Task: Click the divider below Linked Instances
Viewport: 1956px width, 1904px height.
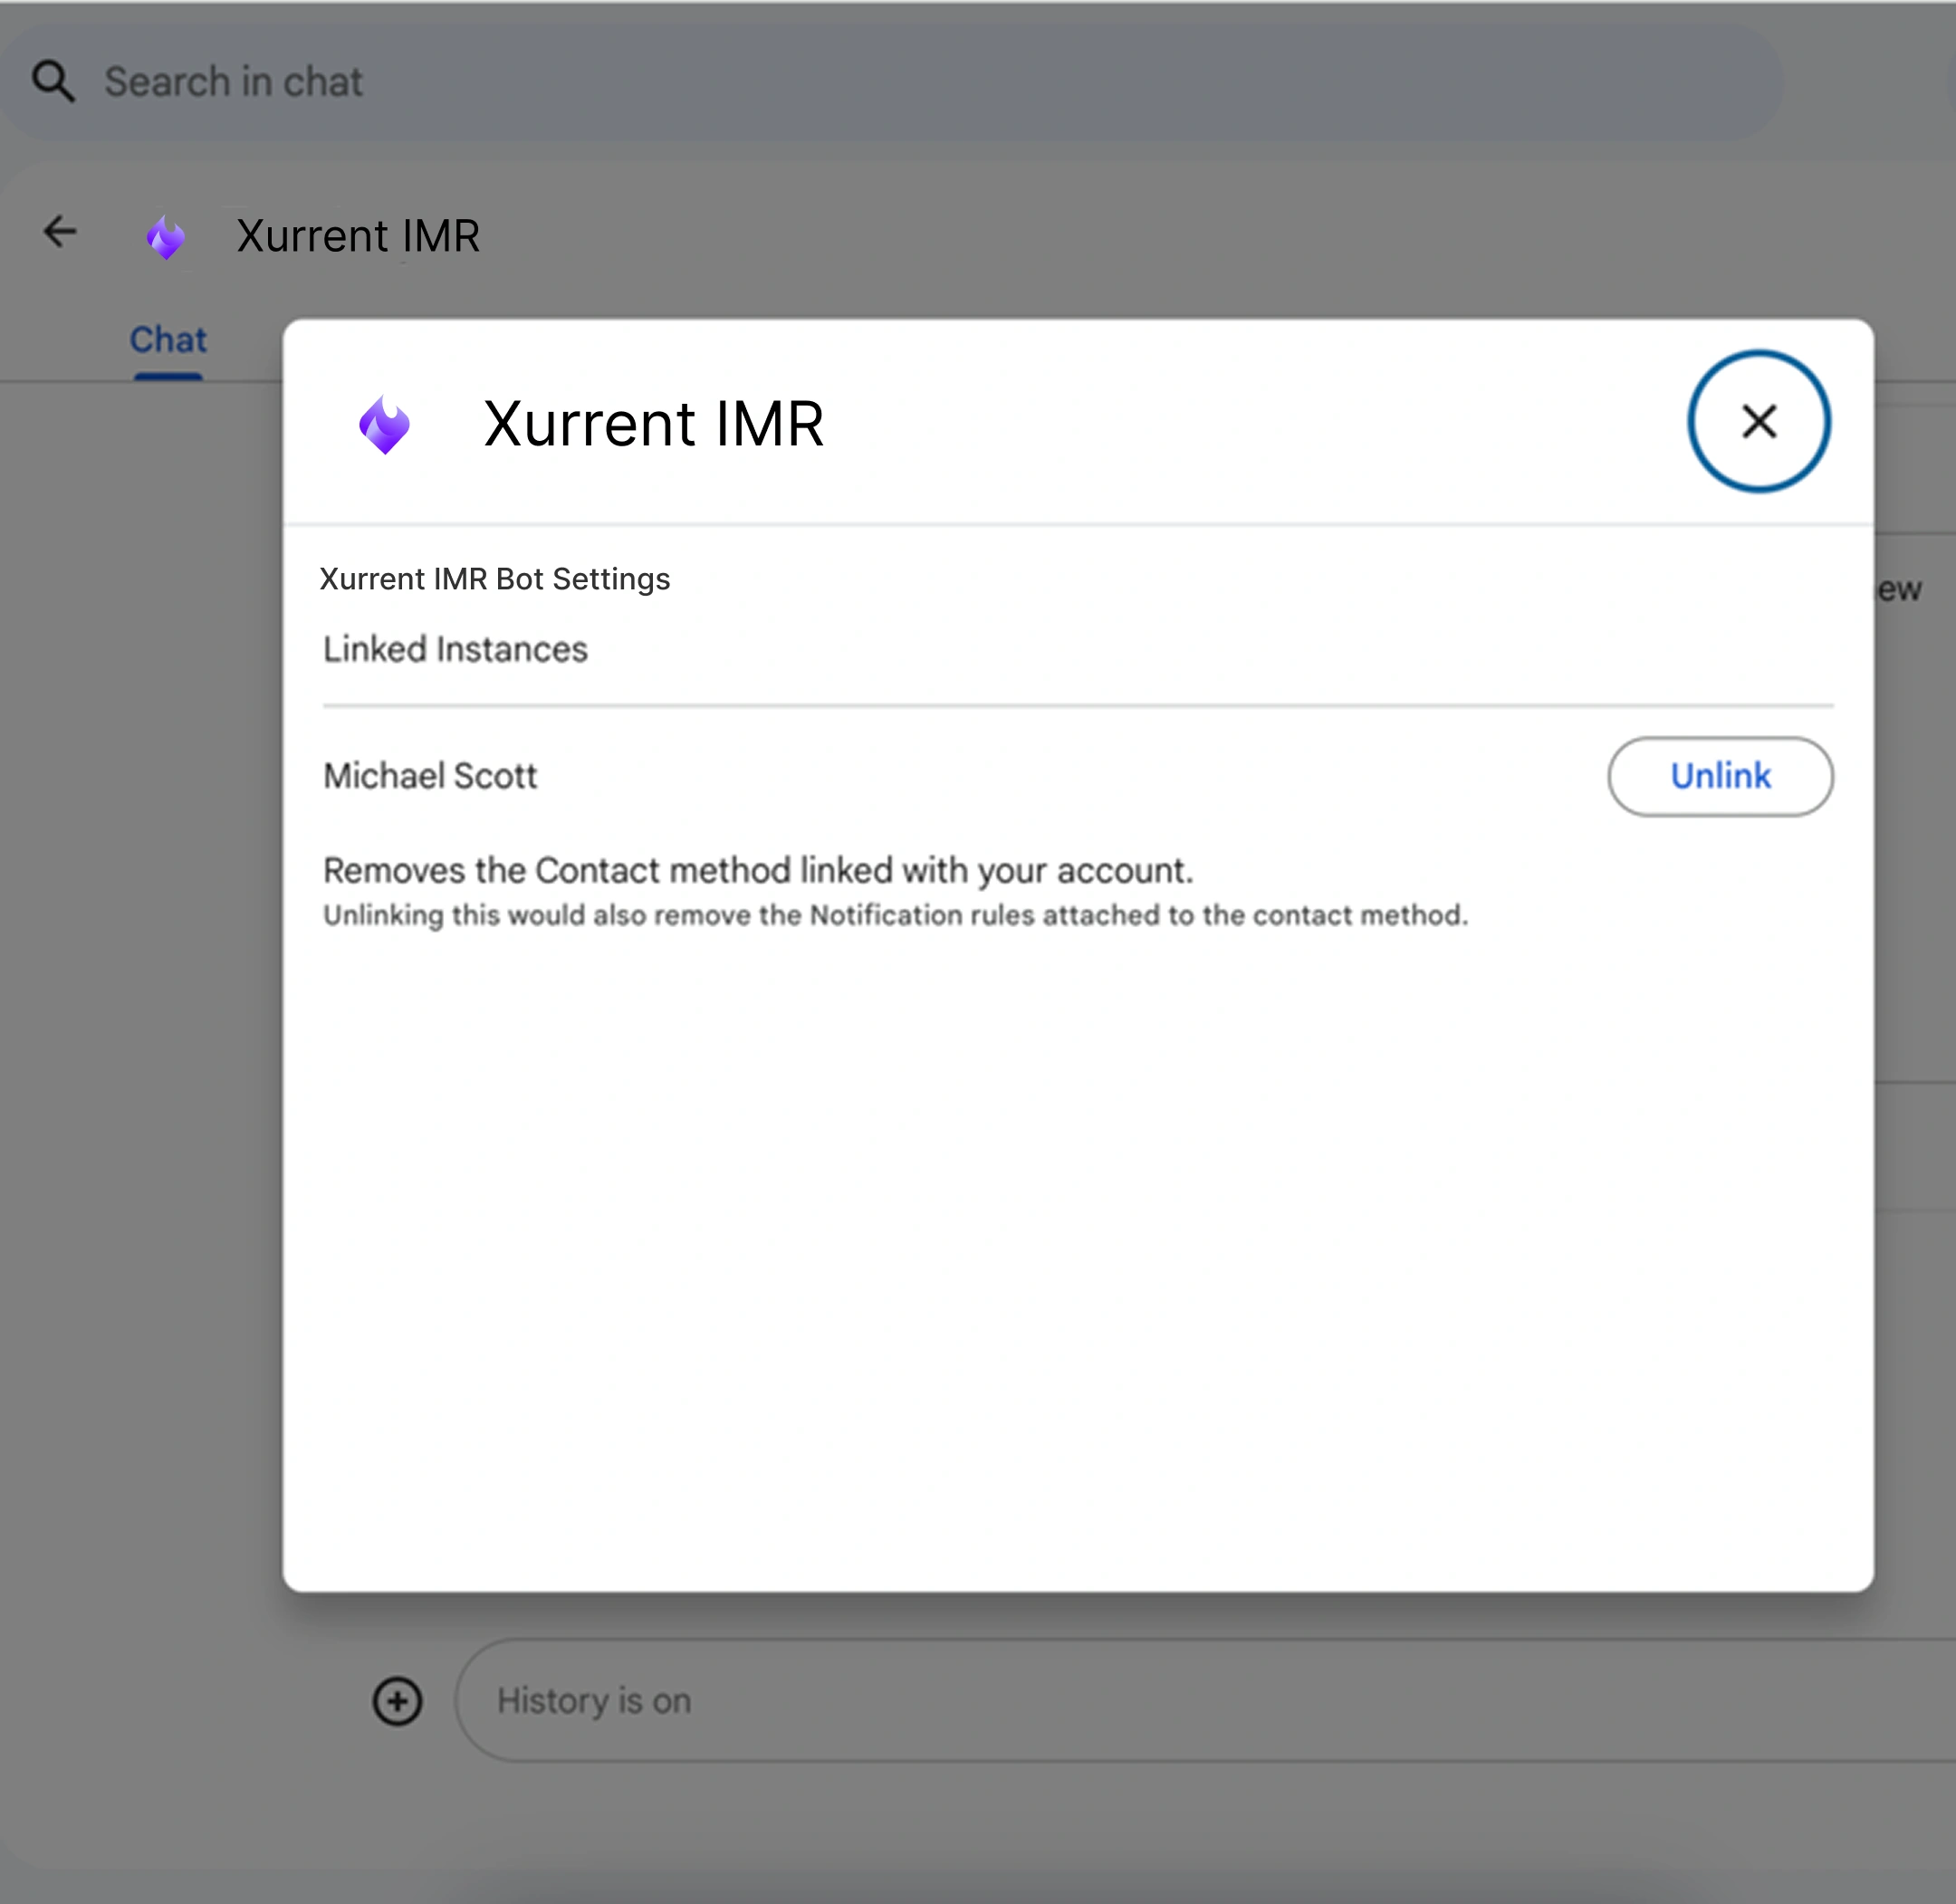Action: (x=1077, y=706)
